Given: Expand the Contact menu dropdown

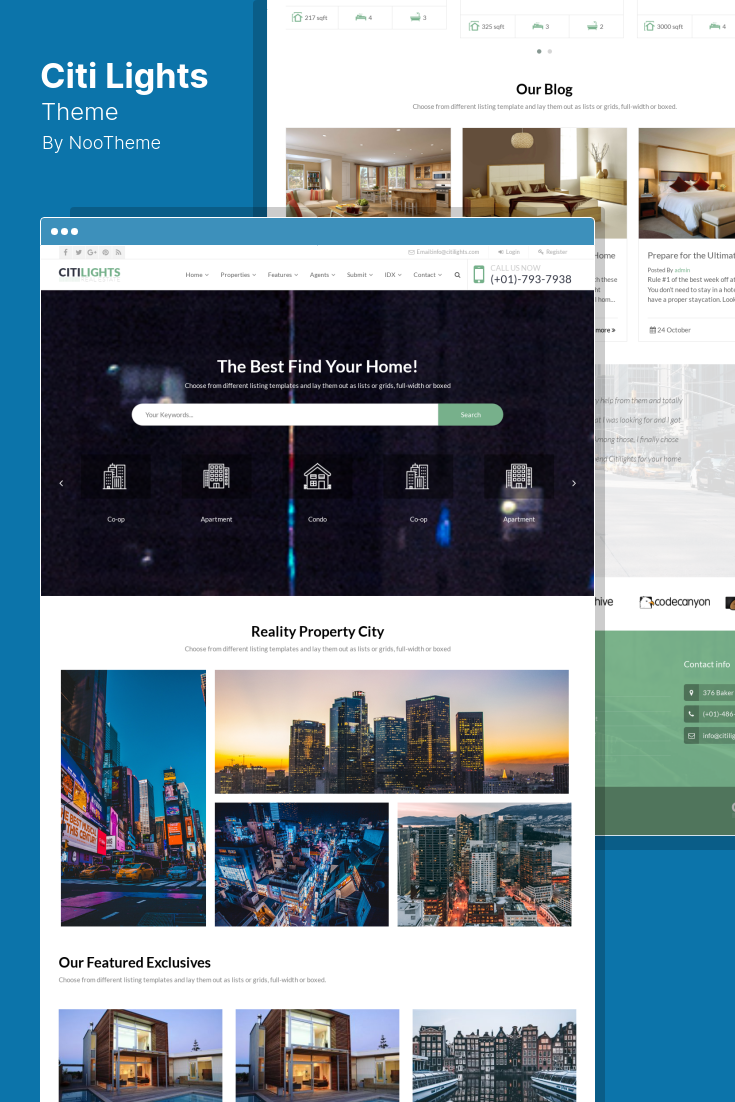Looking at the screenshot, I should [x=427, y=275].
